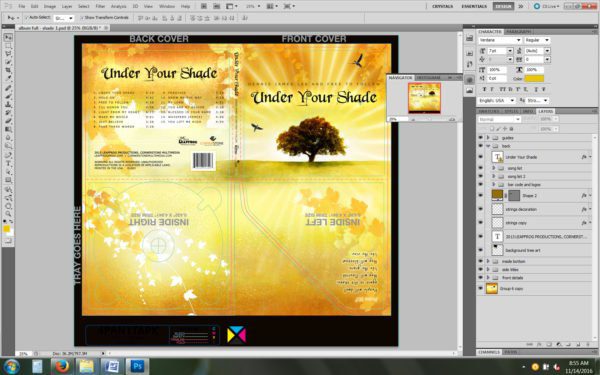The width and height of the screenshot is (600, 375).
Task: Select the Clone Stamp tool
Action: pyautogui.click(x=8, y=104)
